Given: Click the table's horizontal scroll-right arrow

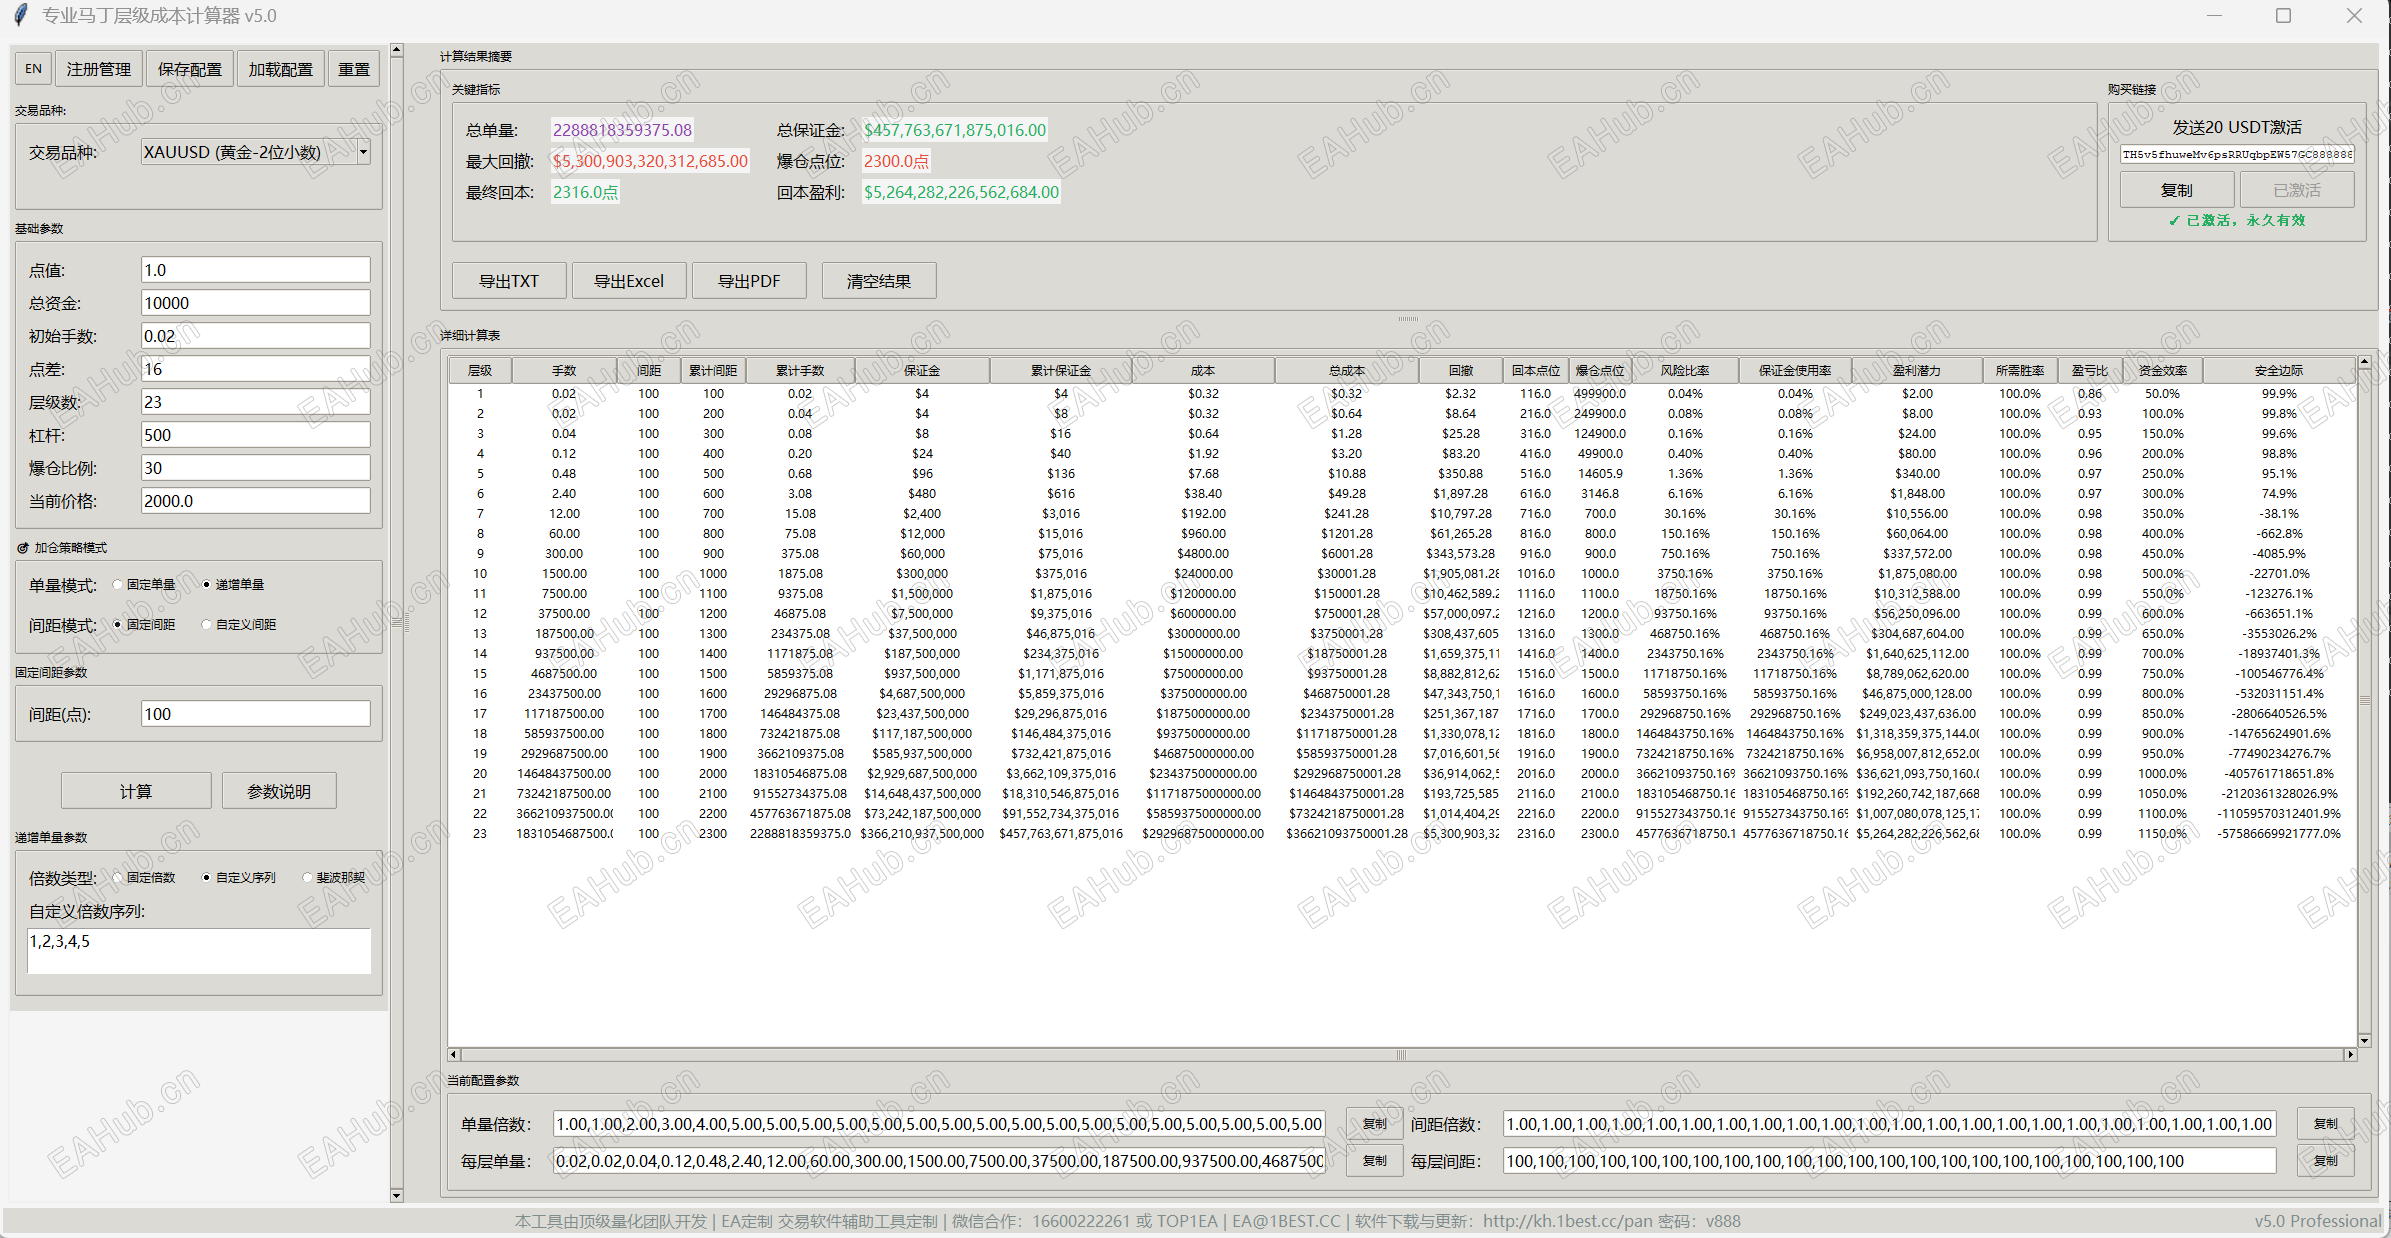Looking at the screenshot, I should pyautogui.click(x=2350, y=1054).
